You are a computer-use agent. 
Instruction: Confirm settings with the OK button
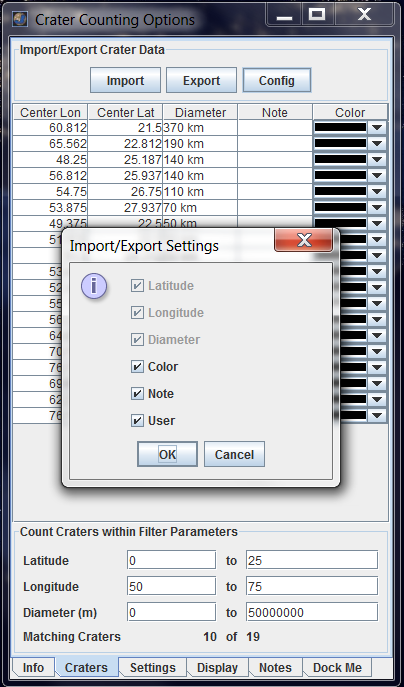[167, 454]
